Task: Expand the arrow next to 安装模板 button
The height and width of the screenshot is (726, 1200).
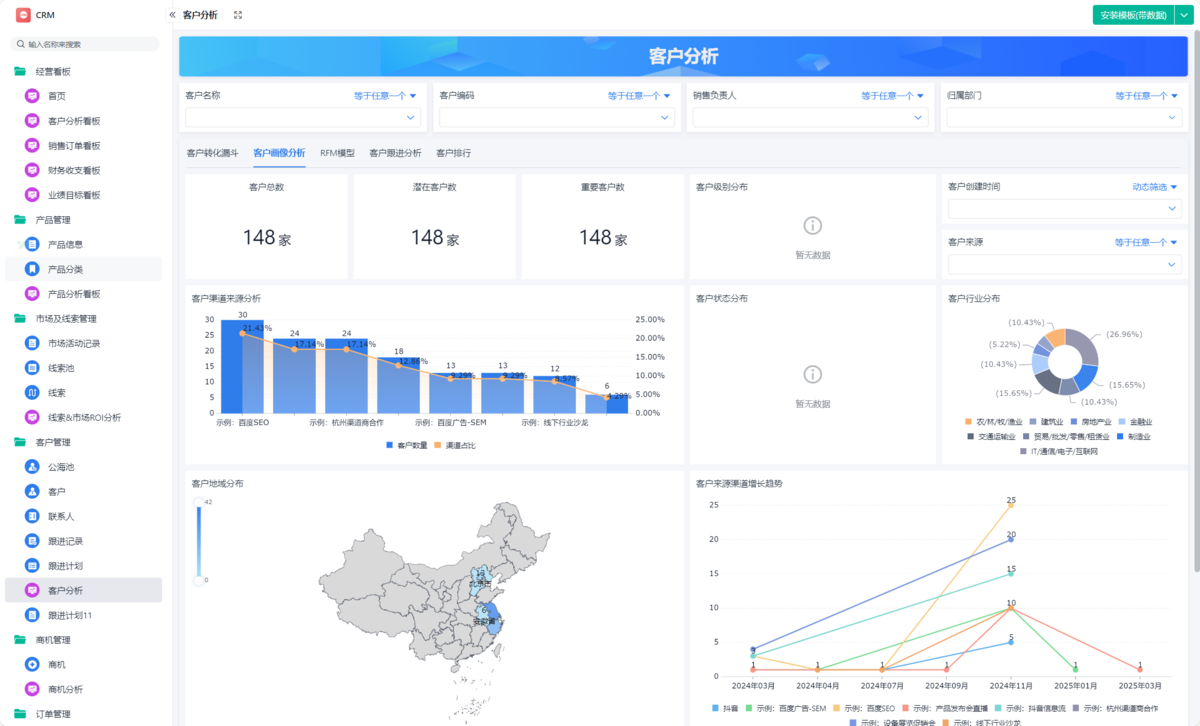Action: coord(1184,15)
